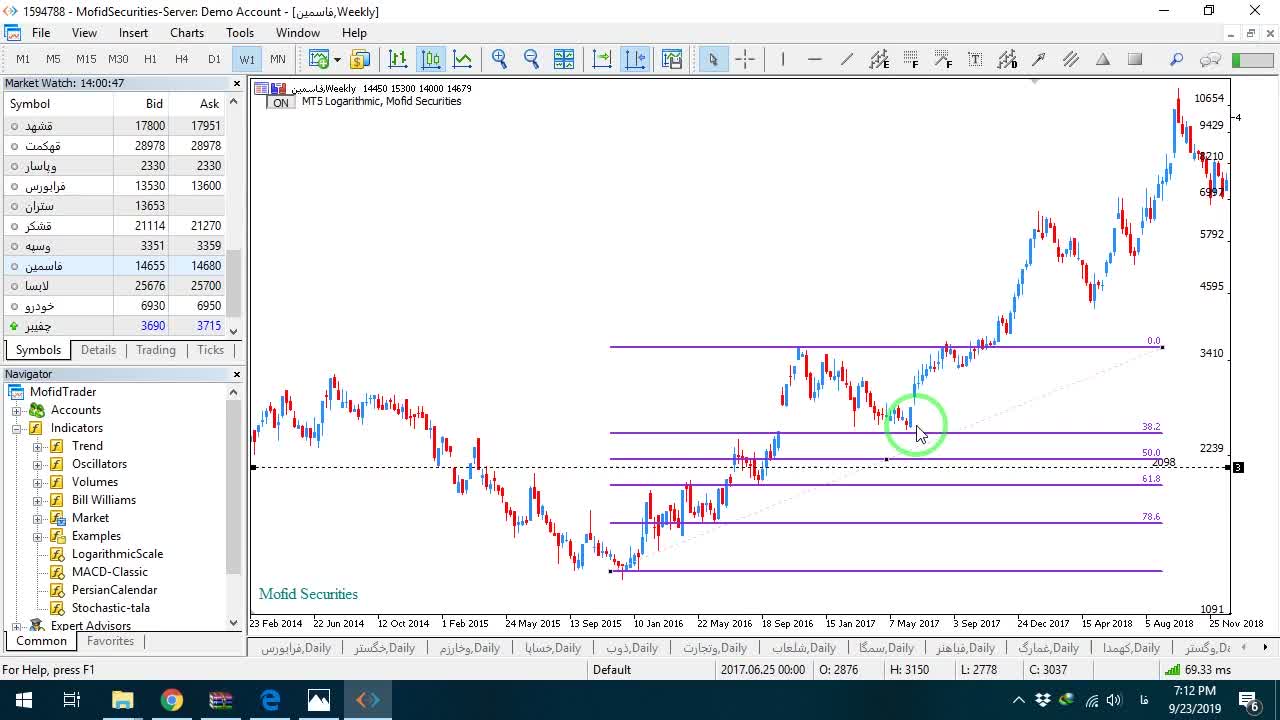The height and width of the screenshot is (720, 1280).
Task: Expand the Trend indicators node
Action: (38, 446)
